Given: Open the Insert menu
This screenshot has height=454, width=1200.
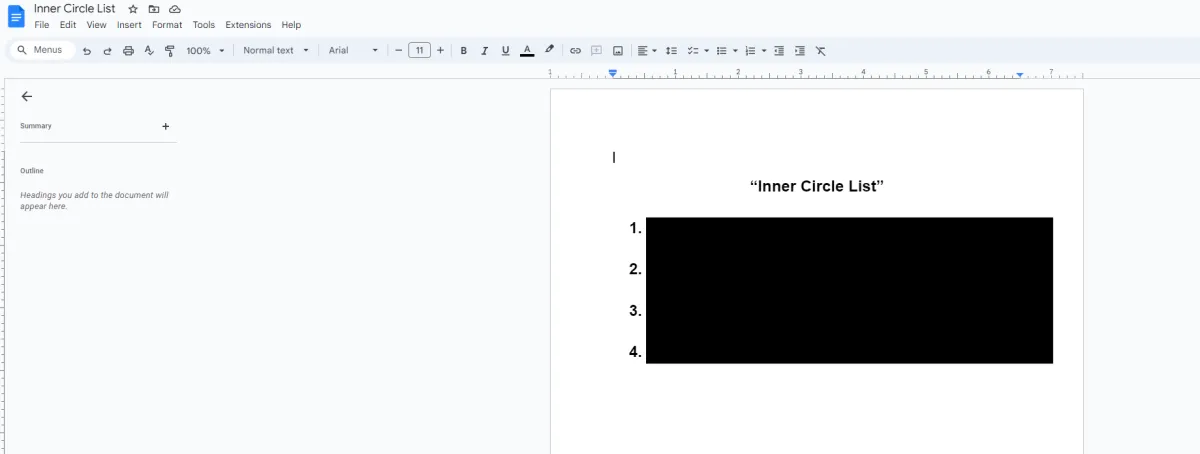Looking at the screenshot, I should 129,25.
